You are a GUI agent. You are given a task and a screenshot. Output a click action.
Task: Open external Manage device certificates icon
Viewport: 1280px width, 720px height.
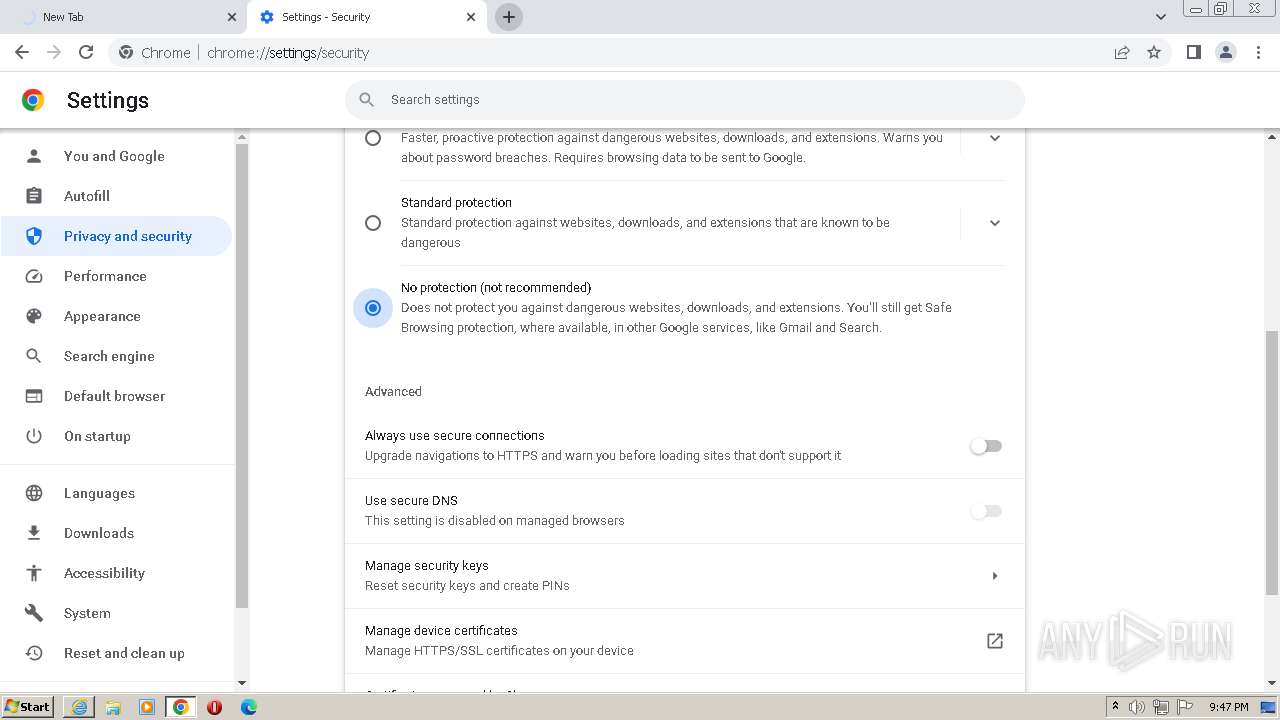995,641
